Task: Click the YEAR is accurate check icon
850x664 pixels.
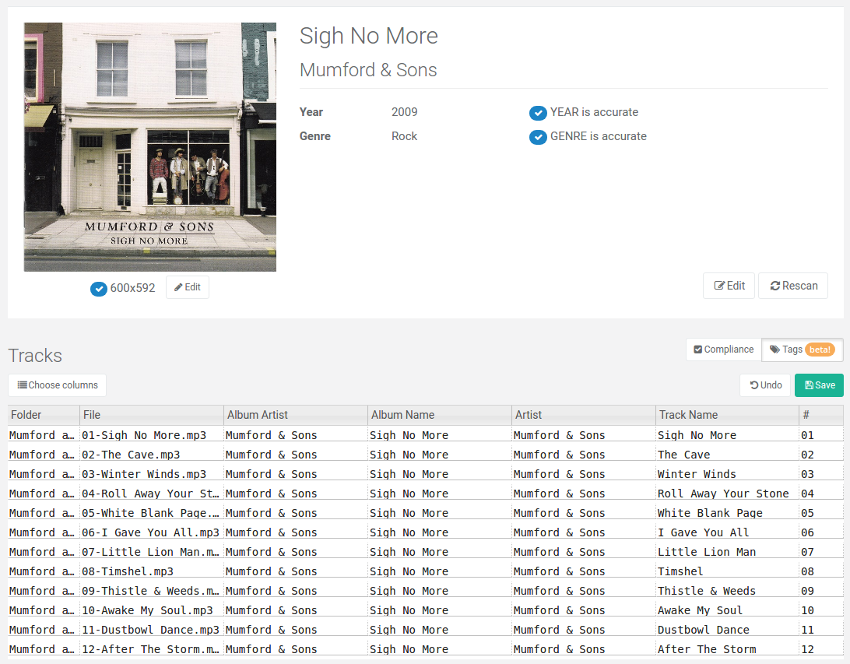Action: pyautogui.click(x=538, y=113)
